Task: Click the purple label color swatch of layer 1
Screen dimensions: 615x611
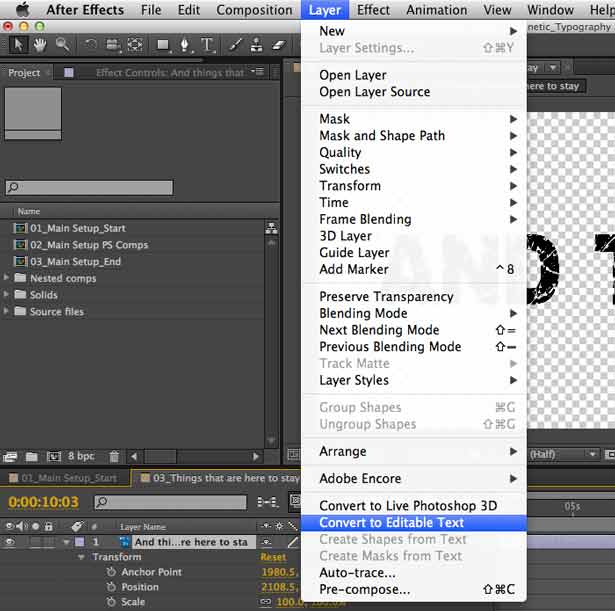Action: click(x=80, y=542)
